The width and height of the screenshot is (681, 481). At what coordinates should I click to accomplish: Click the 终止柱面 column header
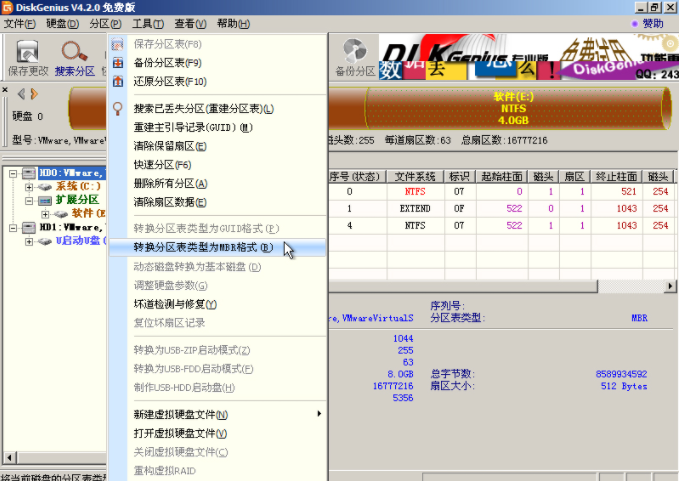pyautogui.click(x=616, y=176)
